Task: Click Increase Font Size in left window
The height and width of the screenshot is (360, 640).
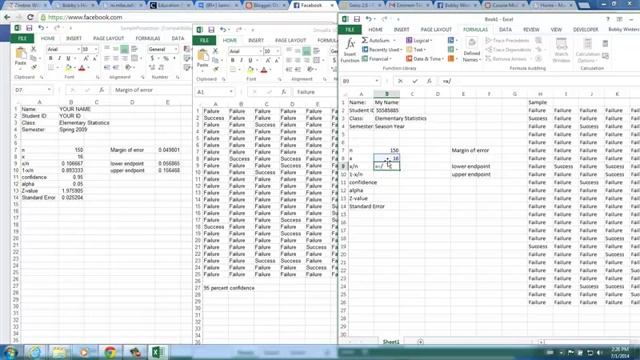Action: (86, 58)
